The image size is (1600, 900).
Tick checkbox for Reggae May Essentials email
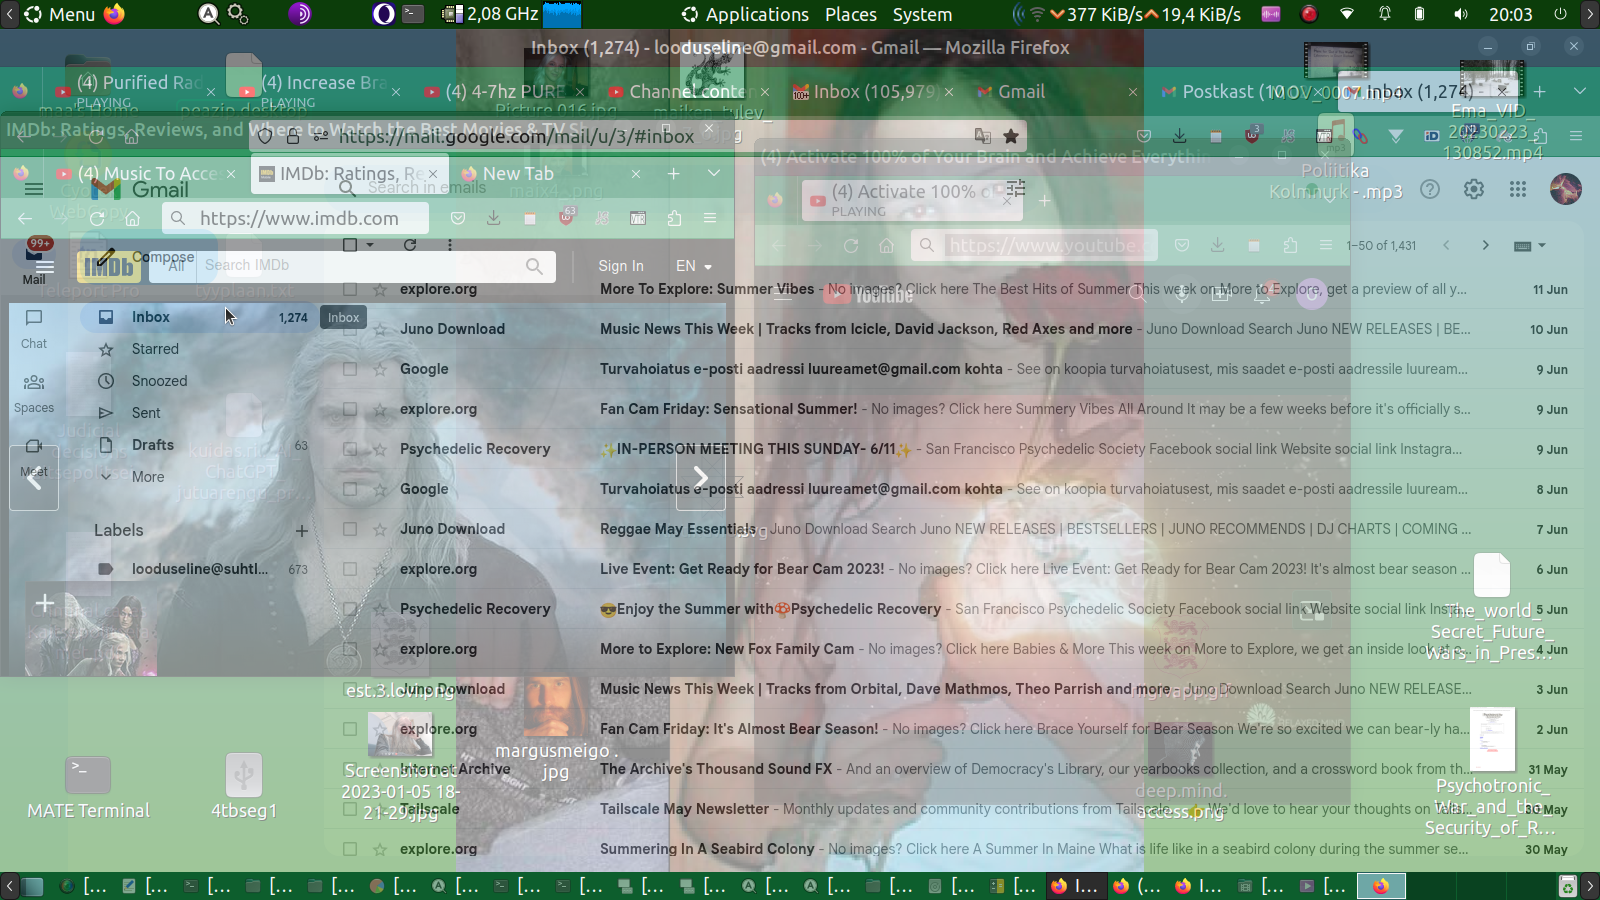tap(350, 529)
